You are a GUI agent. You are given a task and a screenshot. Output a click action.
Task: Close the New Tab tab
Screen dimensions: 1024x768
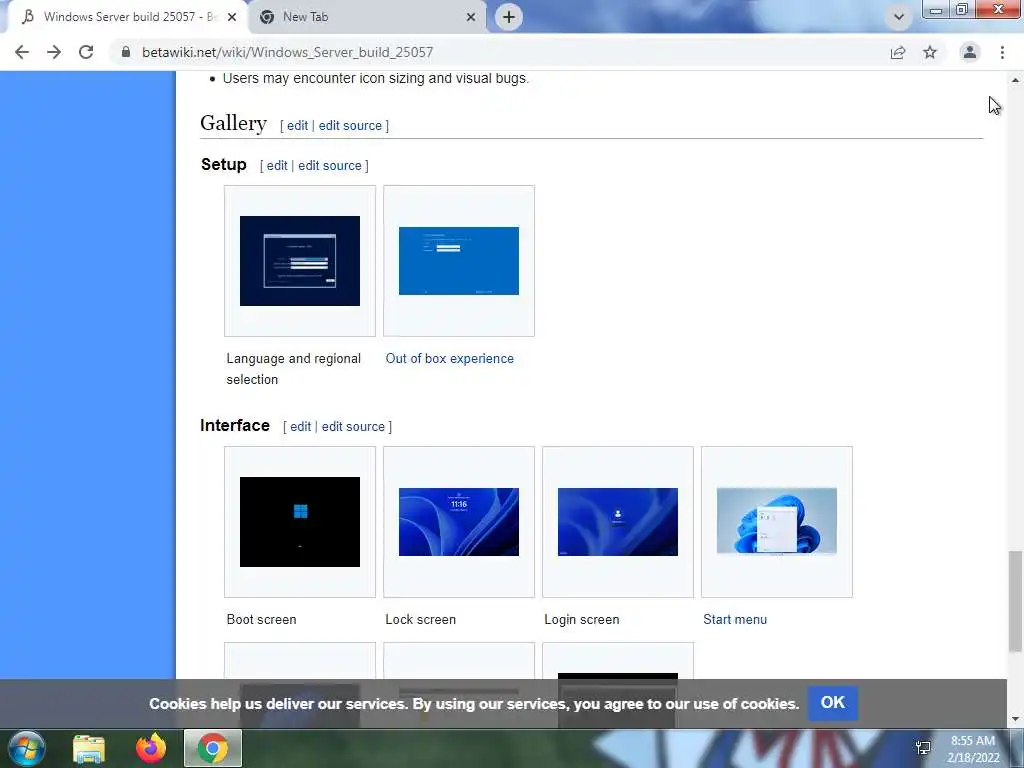471,17
